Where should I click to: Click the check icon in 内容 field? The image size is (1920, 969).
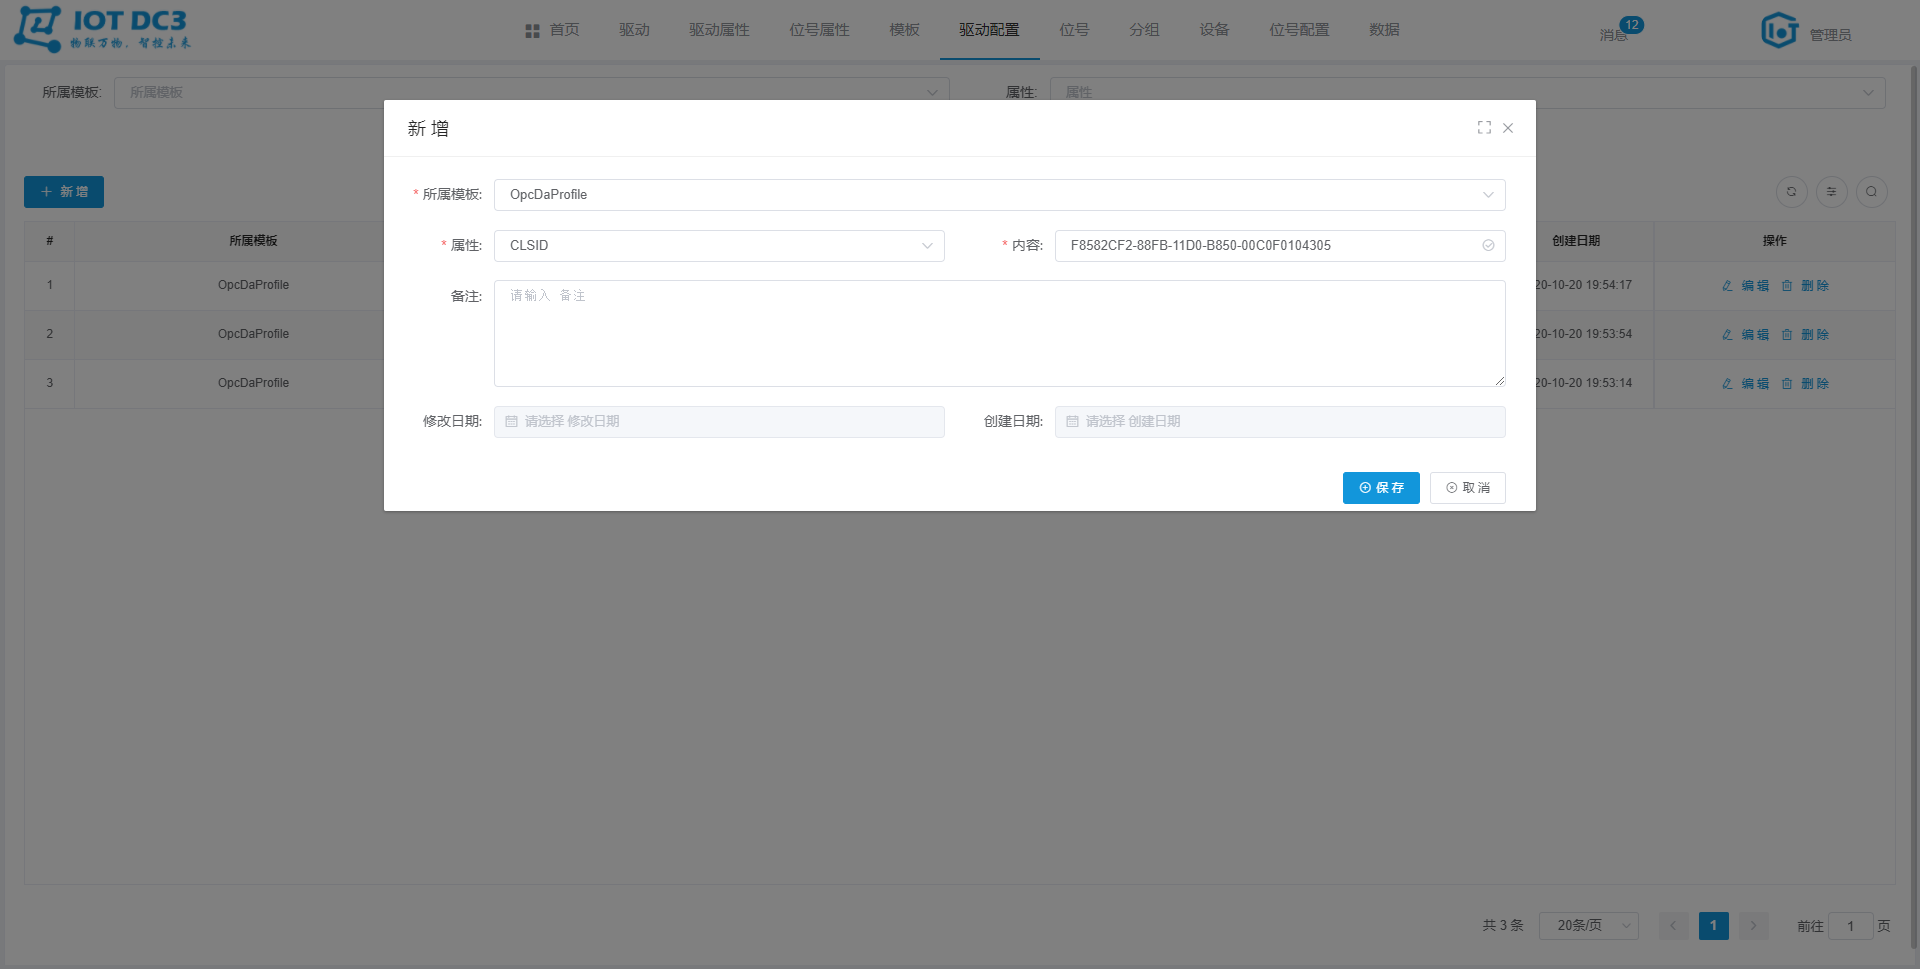point(1488,246)
